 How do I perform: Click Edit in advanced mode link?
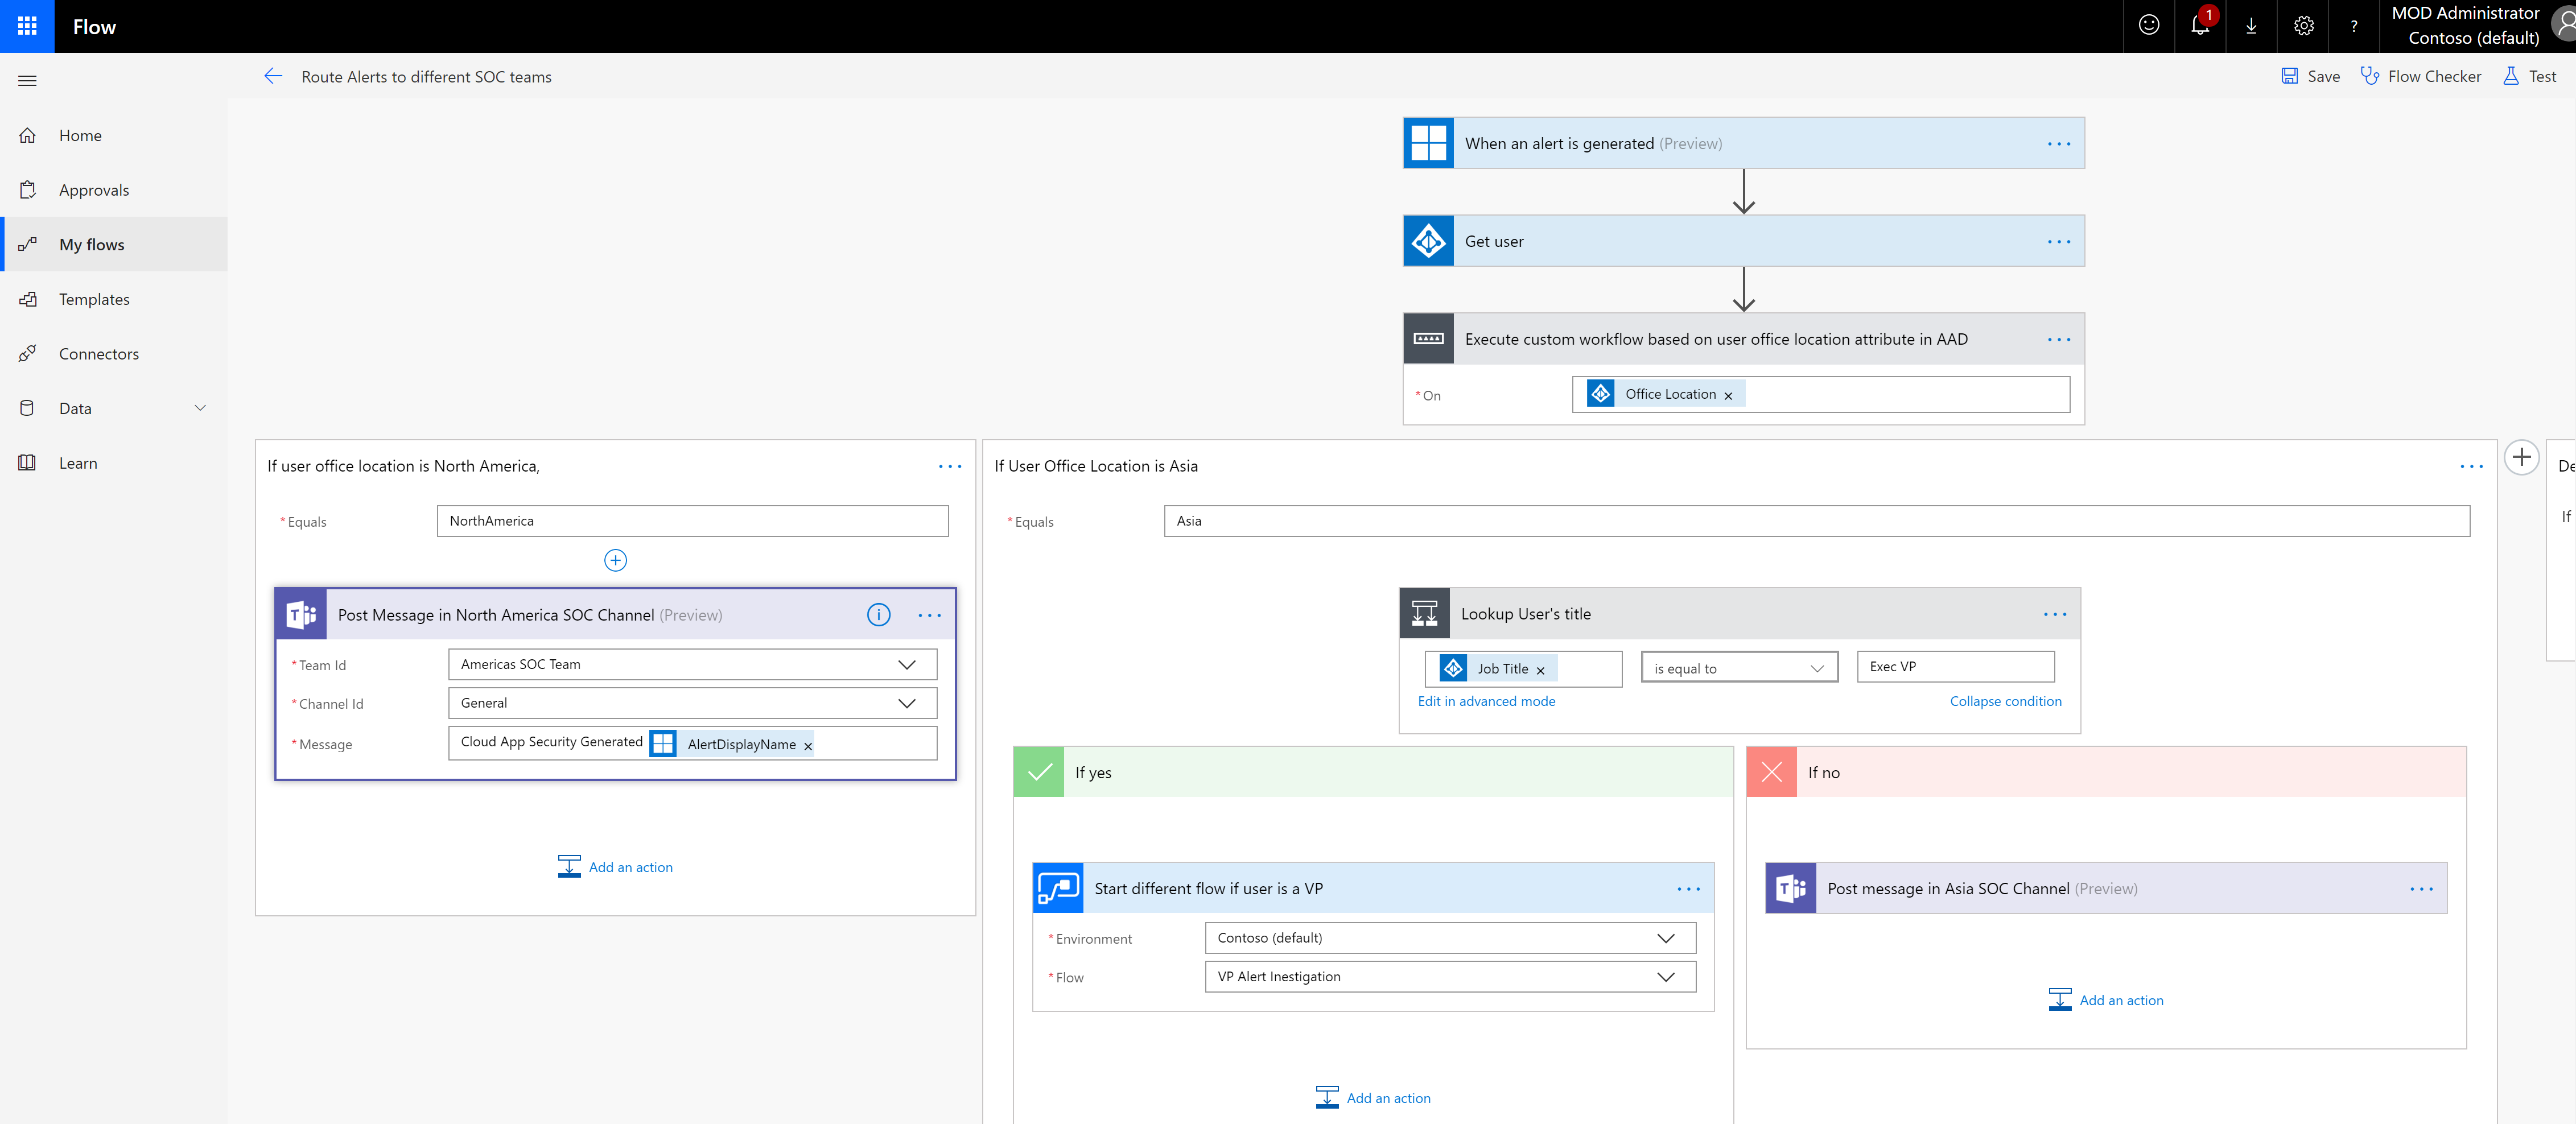[x=1487, y=701]
